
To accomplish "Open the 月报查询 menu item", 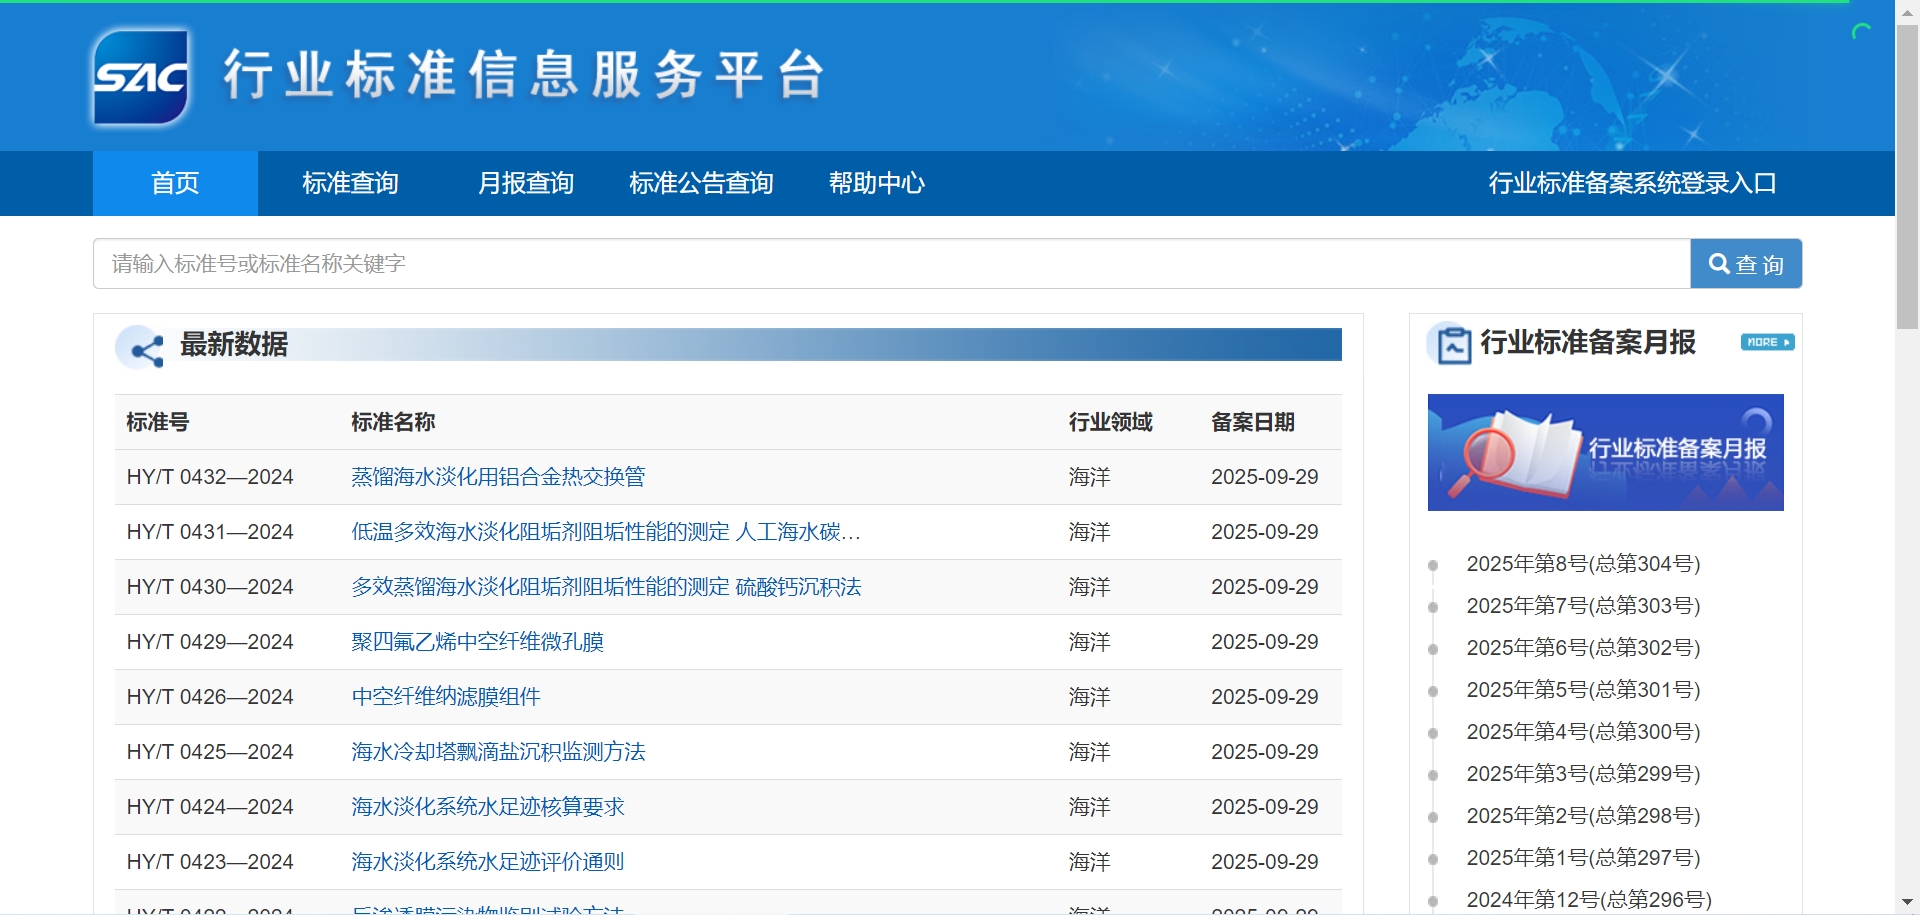I will pos(525,184).
